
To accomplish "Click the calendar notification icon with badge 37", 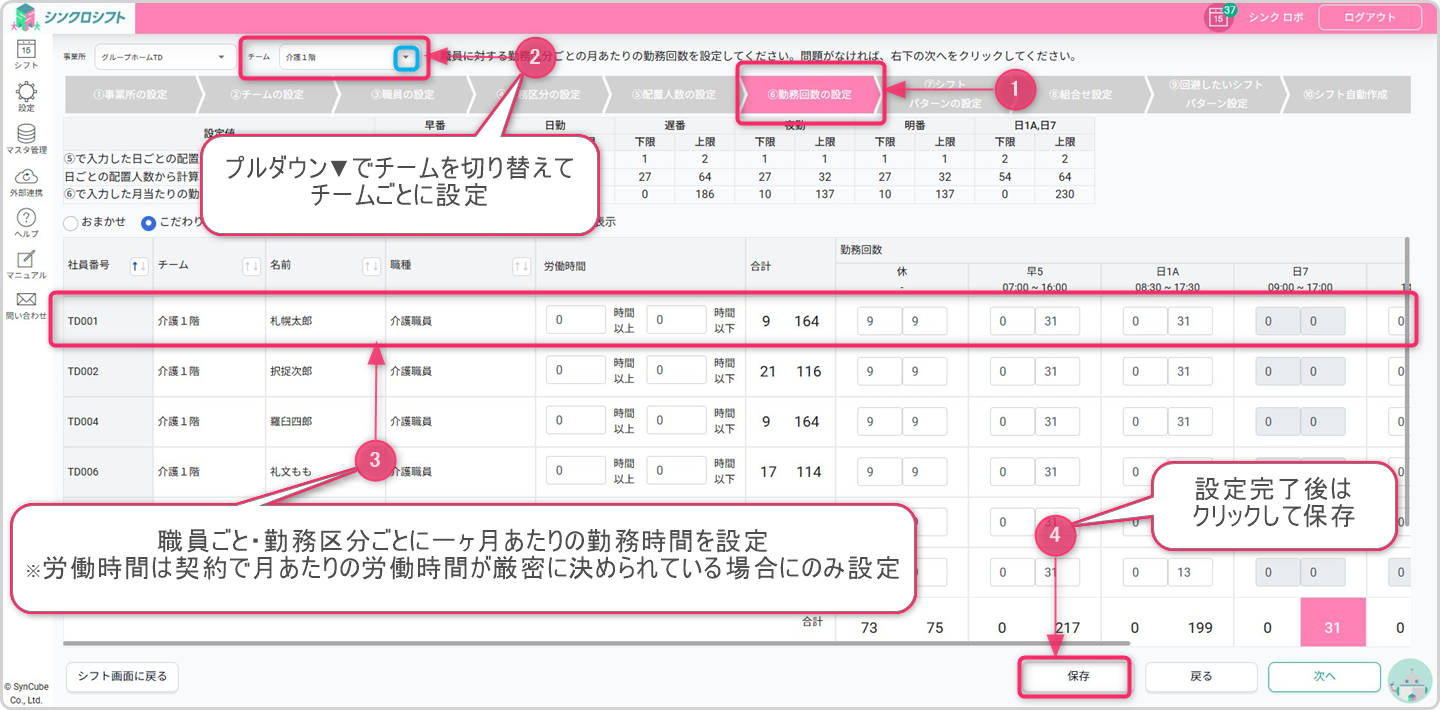I will (x=1218, y=17).
